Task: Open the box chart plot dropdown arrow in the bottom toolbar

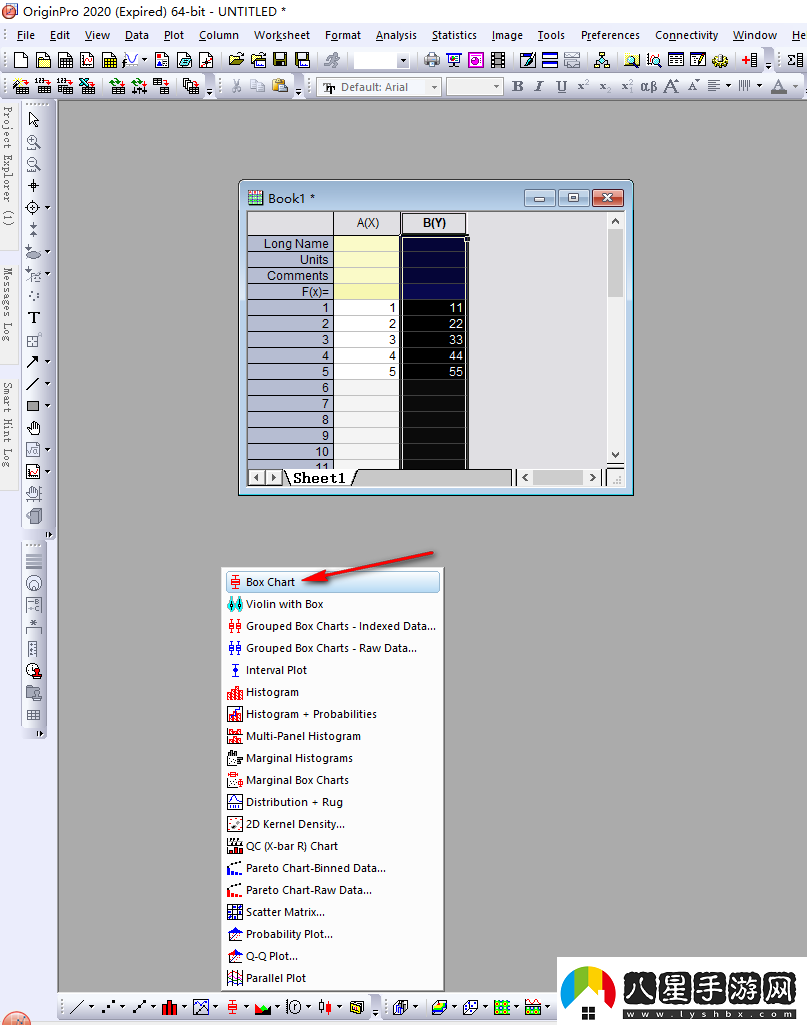Action: 245,1007
